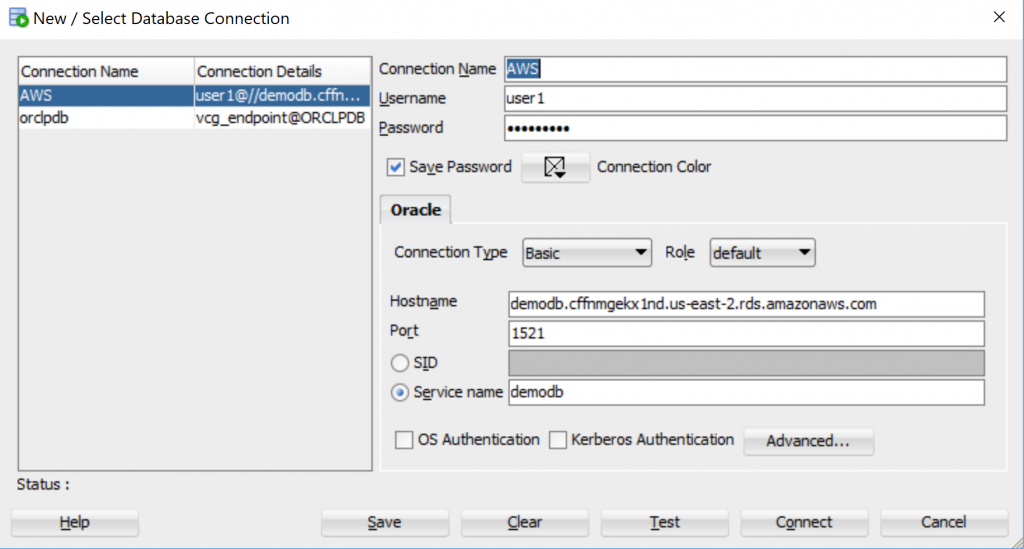This screenshot has width=1024, height=549.
Task: Open the Role dropdown
Action: [x=762, y=253]
